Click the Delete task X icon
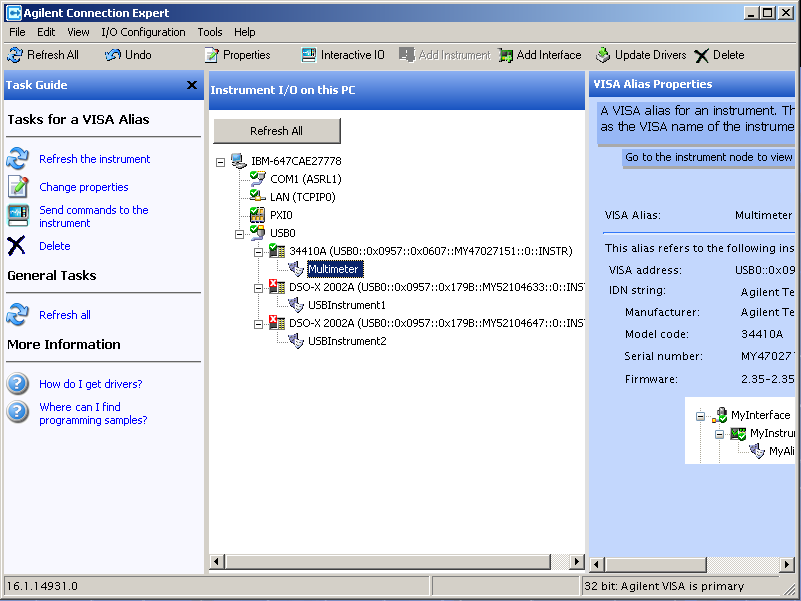 point(16,246)
